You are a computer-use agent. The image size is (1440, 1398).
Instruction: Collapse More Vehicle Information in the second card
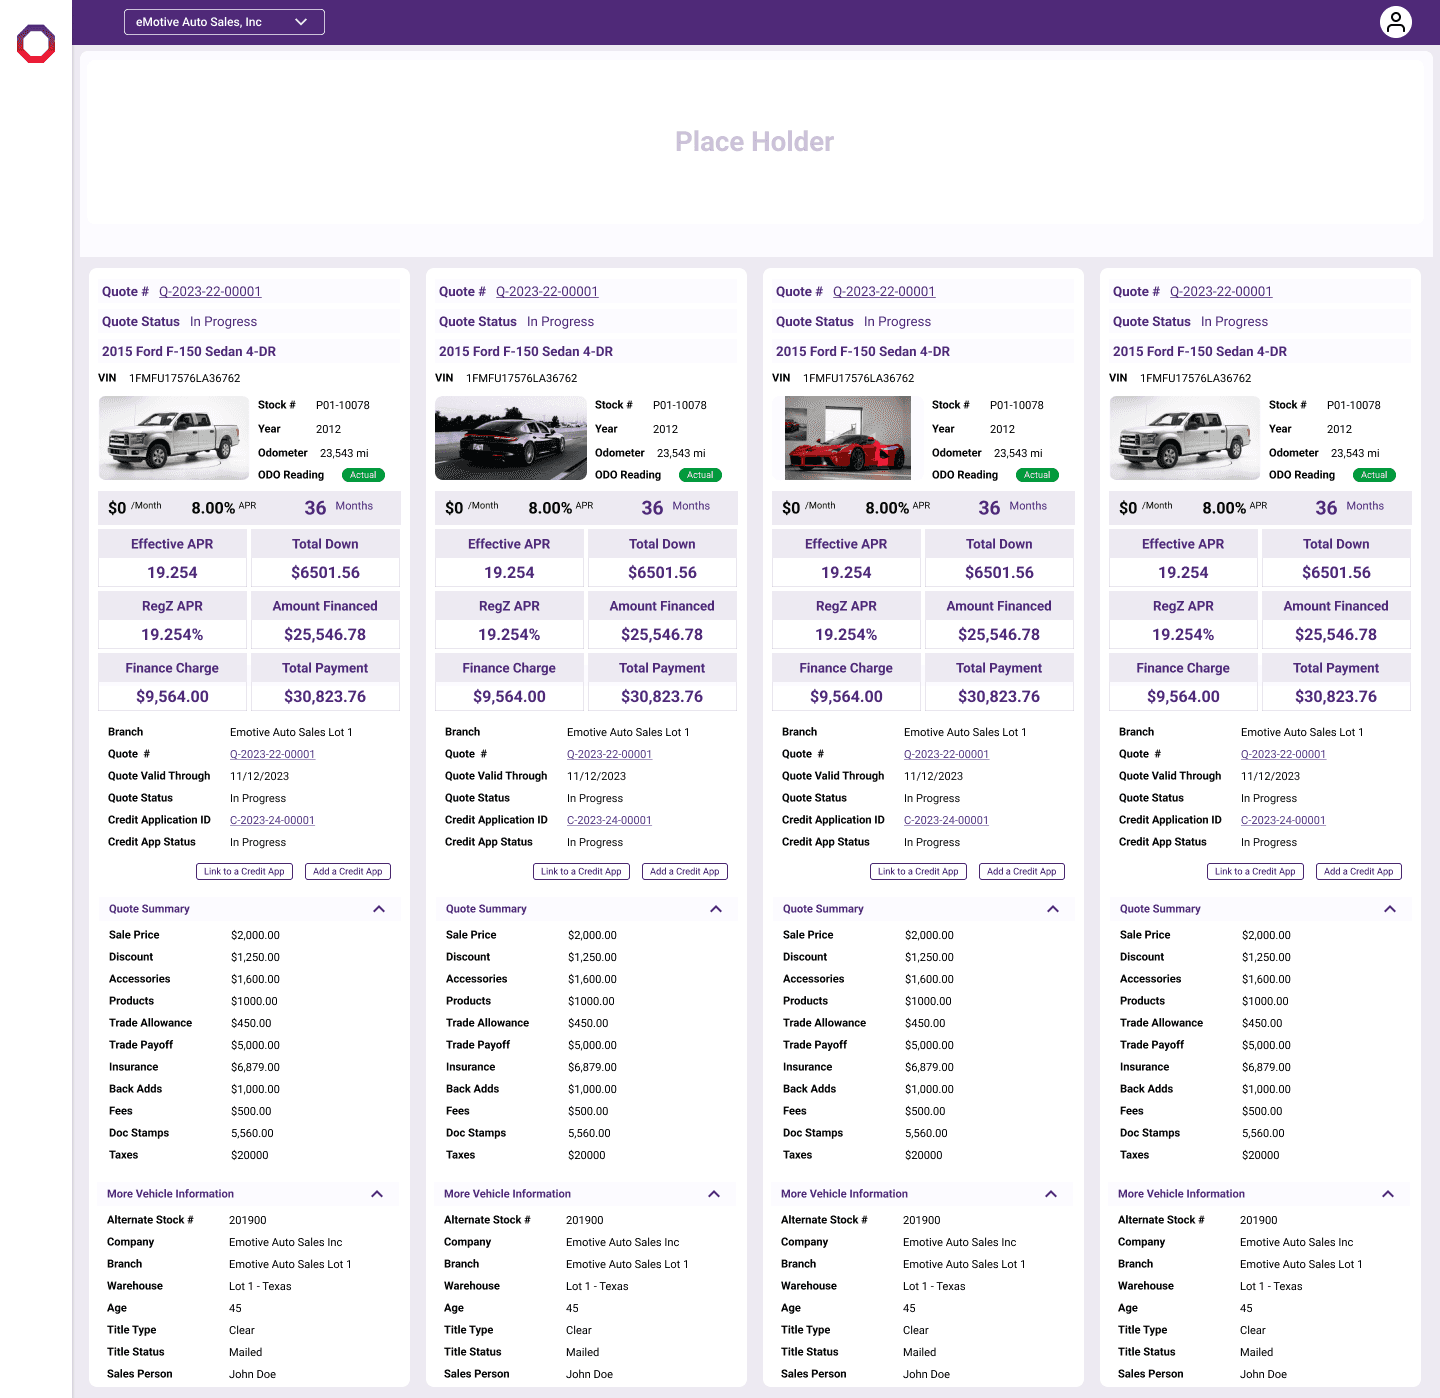click(x=714, y=1194)
